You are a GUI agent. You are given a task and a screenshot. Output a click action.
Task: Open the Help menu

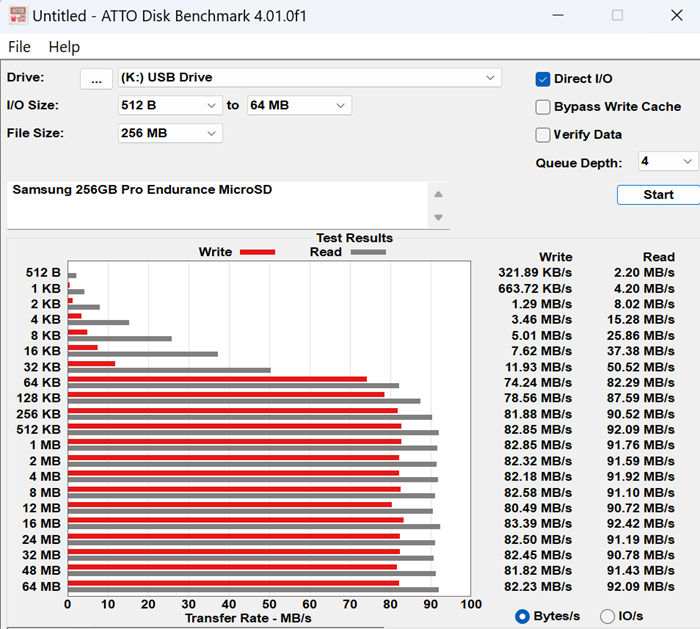[64, 47]
